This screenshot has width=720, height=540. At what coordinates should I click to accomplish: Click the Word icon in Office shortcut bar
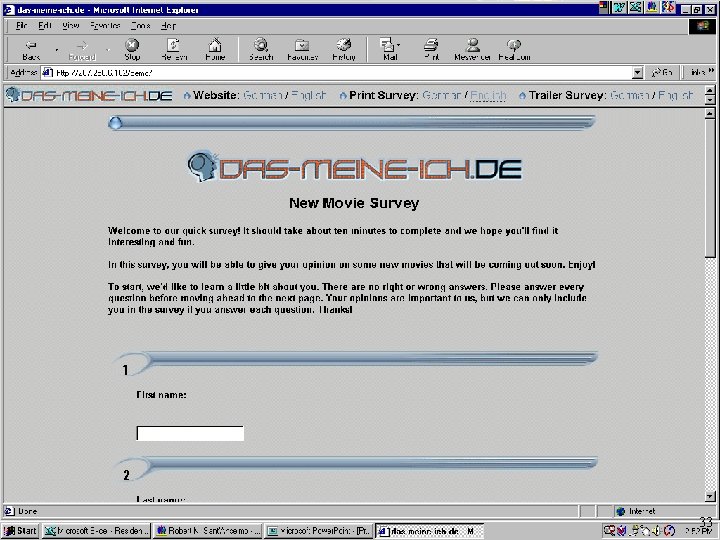pos(619,7)
